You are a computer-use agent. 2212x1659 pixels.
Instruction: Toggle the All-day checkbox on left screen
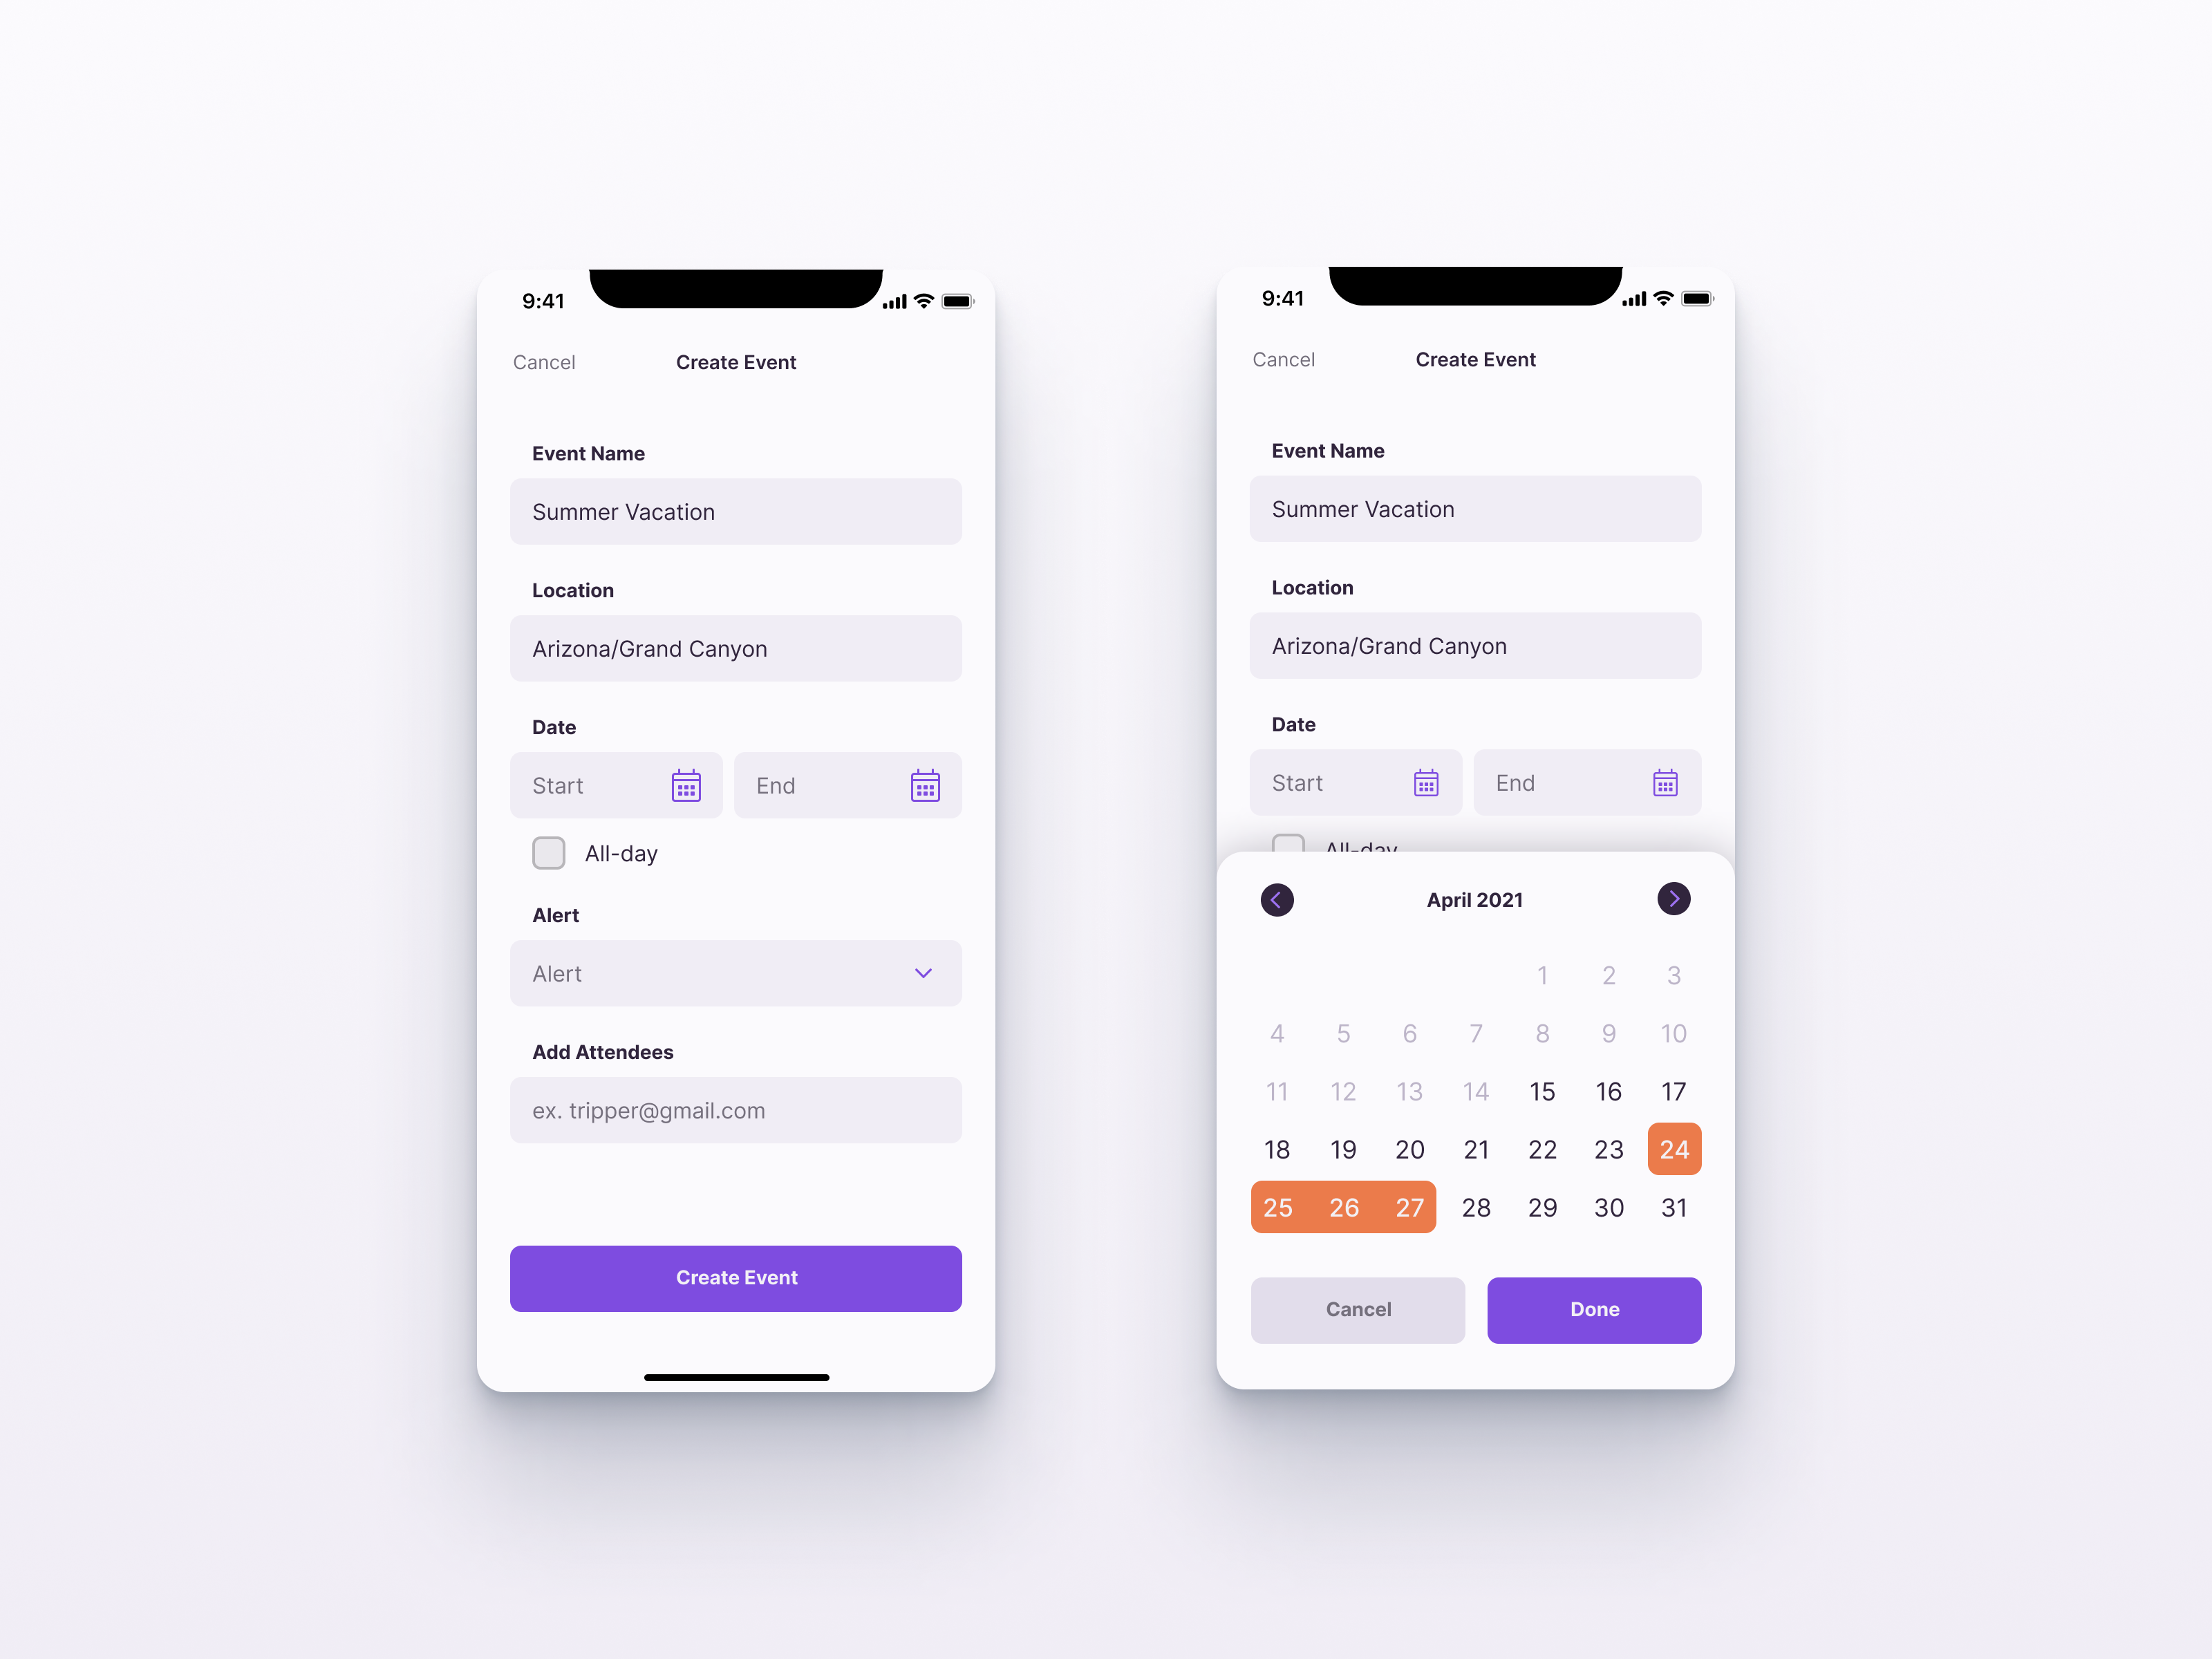tap(545, 852)
